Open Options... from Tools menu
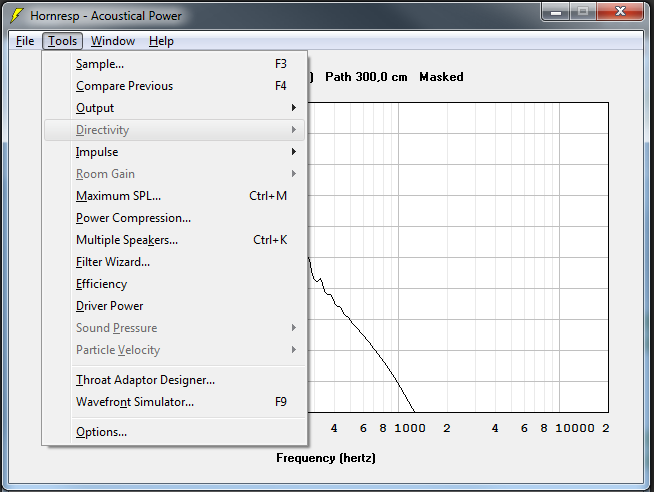Image resolution: width=654 pixels, height=492 pixels. click(174, 432)
